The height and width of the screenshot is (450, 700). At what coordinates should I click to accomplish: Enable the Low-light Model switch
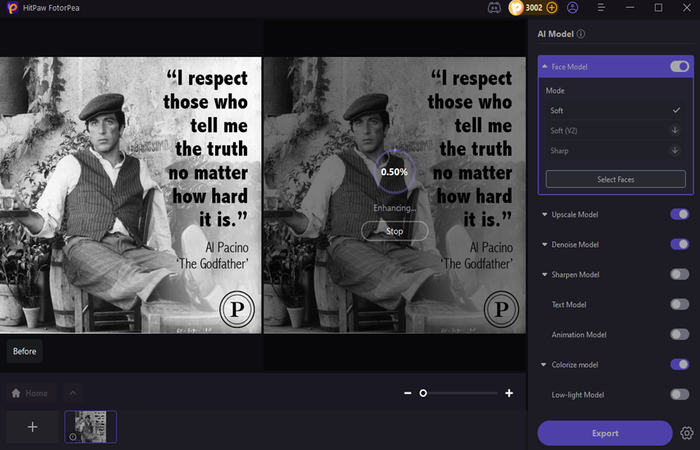(679, 394)
